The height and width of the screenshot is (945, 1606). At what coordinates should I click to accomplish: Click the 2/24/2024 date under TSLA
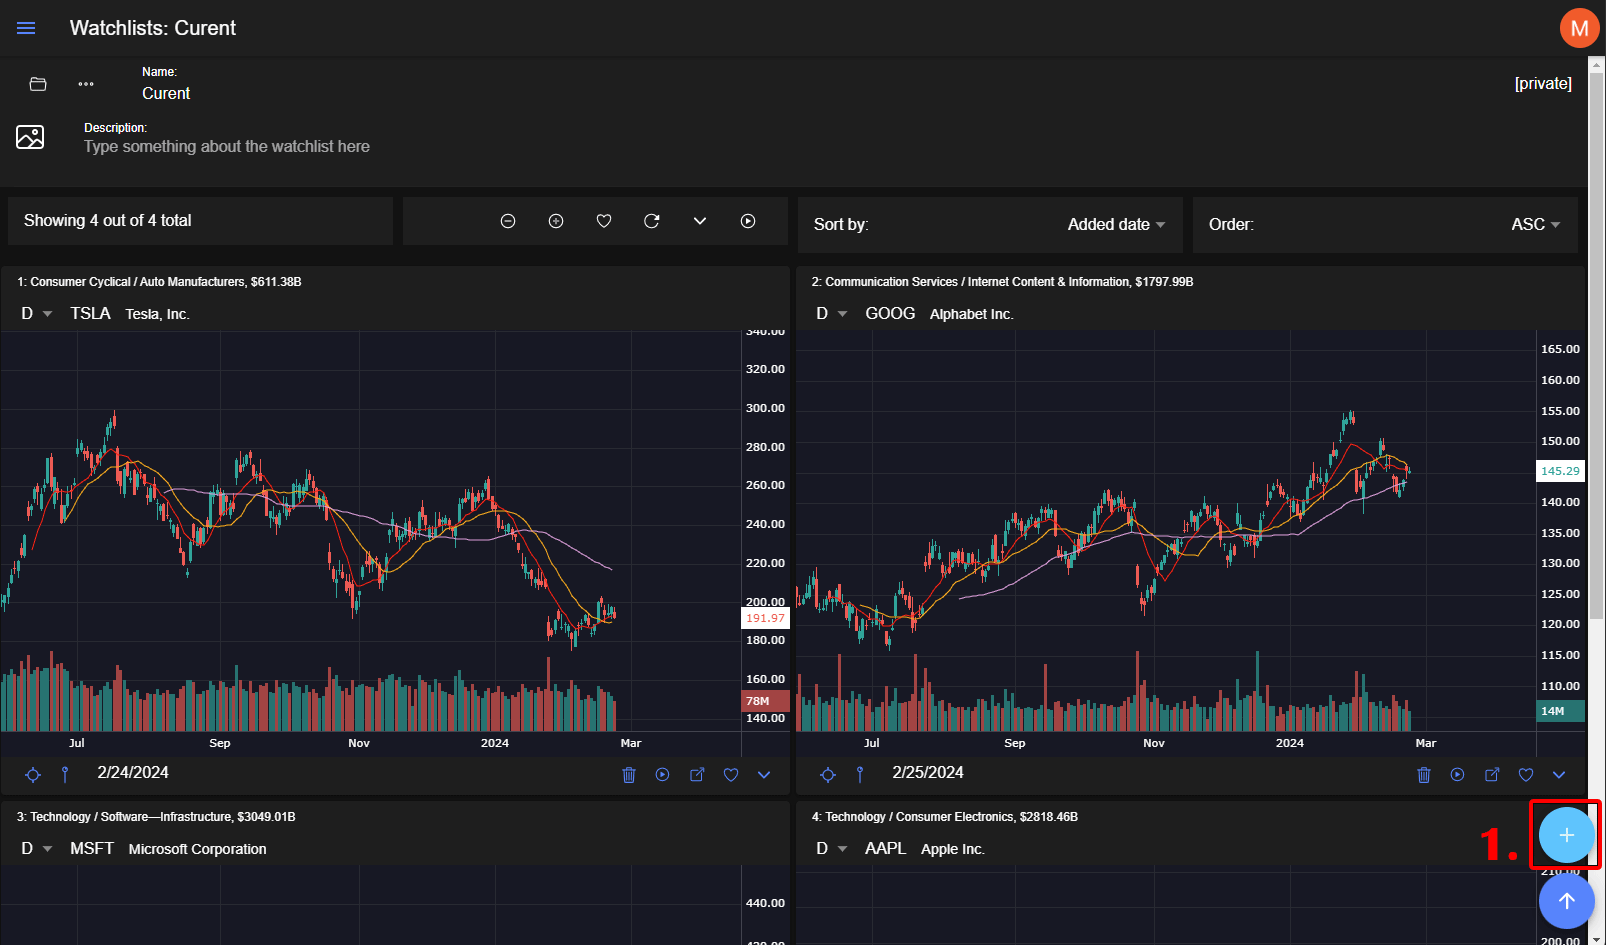[x=133, y=773]
